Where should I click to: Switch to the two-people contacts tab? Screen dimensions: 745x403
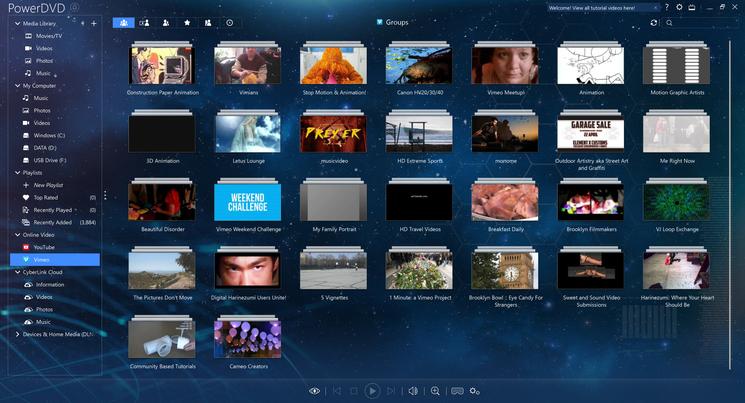(x=166, y=22)
